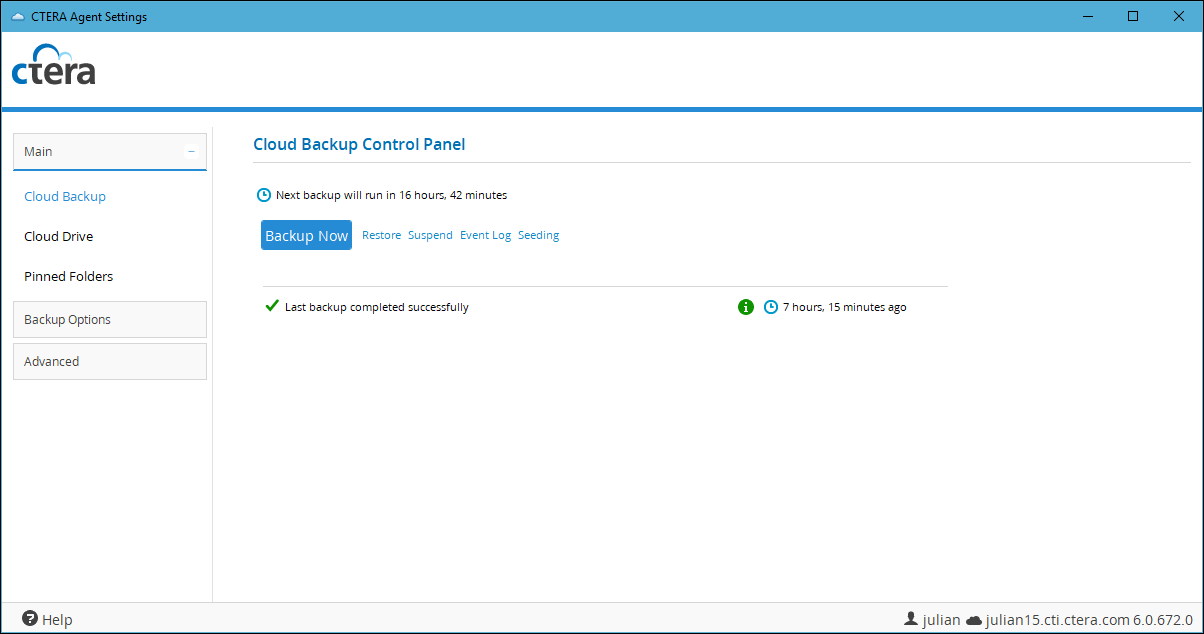Open Pinned Folders from sidebar

click(69, 276)
